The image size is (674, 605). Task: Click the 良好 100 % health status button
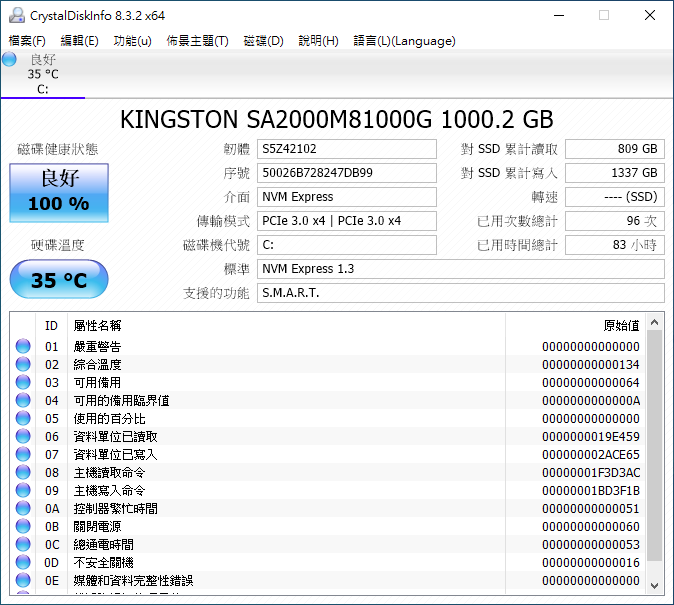(x=59, y=193)
